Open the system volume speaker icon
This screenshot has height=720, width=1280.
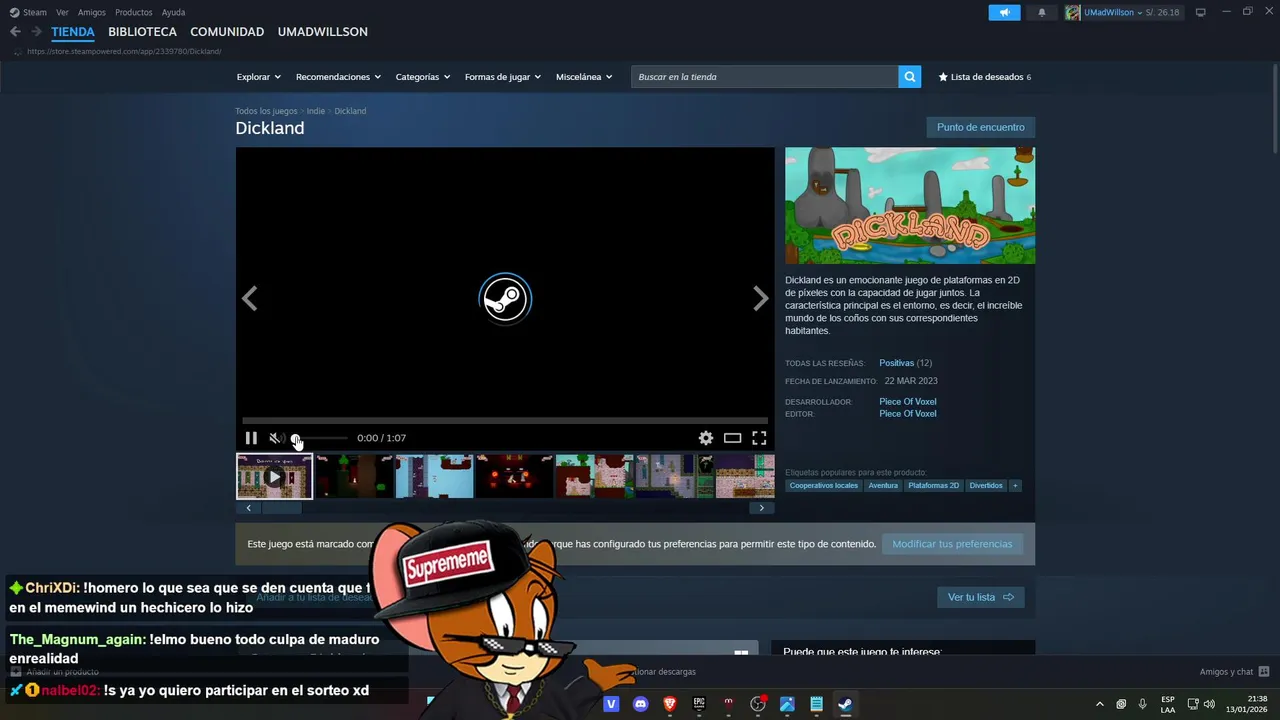coord(1209,704)
